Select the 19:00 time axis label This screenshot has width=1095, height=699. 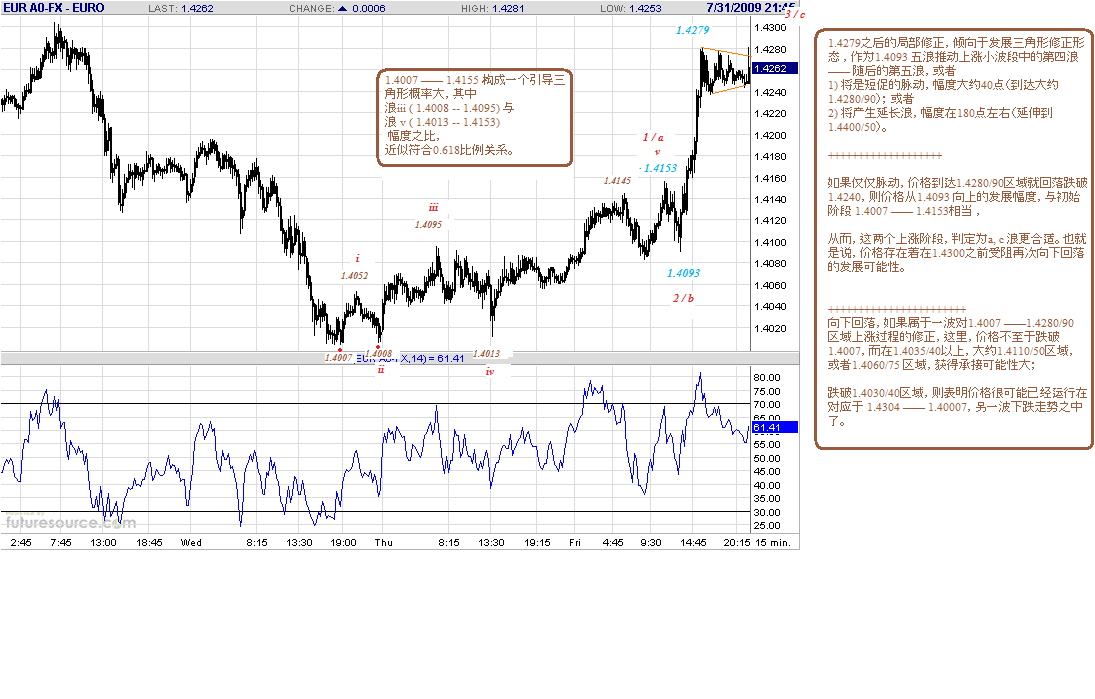point(343,543)
